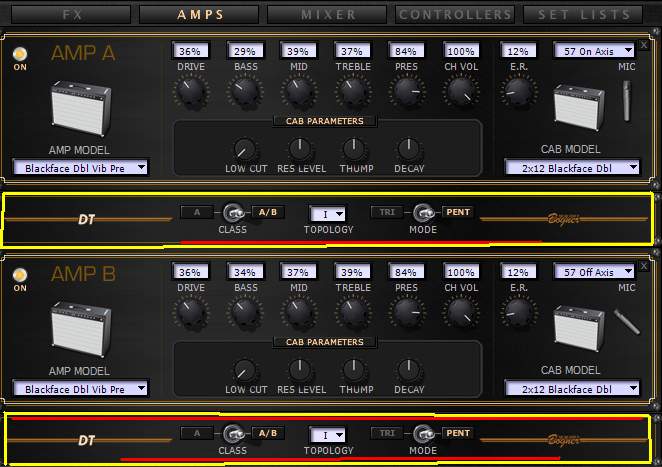
Task: Click the Amp A THUMP knob
Action: pyautogui.click(x=354, y=149)
